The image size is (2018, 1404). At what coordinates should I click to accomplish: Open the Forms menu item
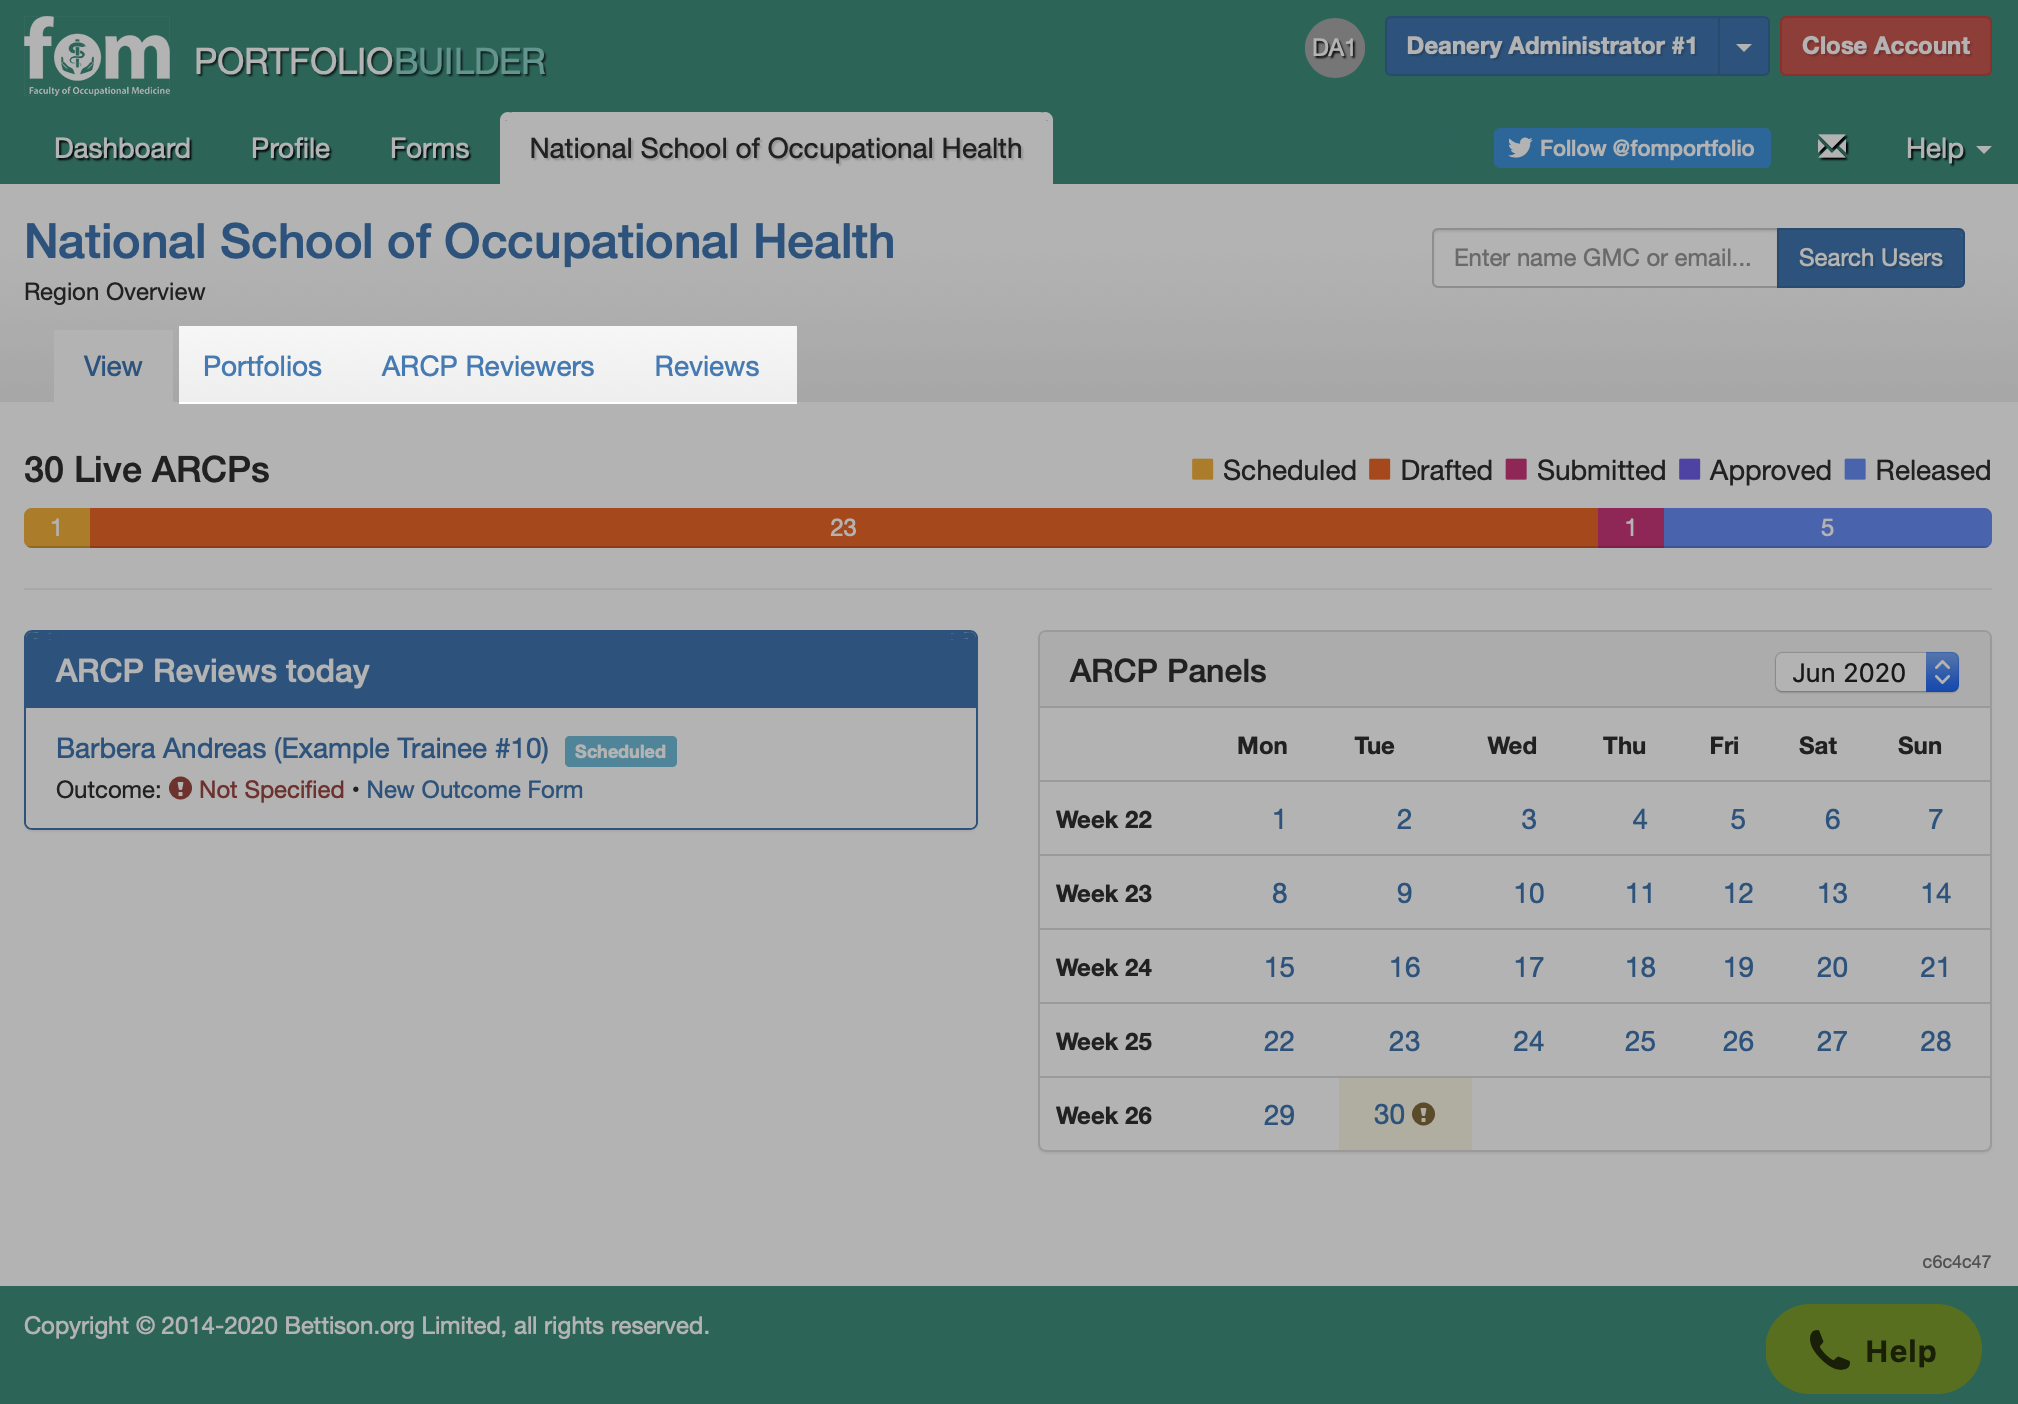point(429,148)
